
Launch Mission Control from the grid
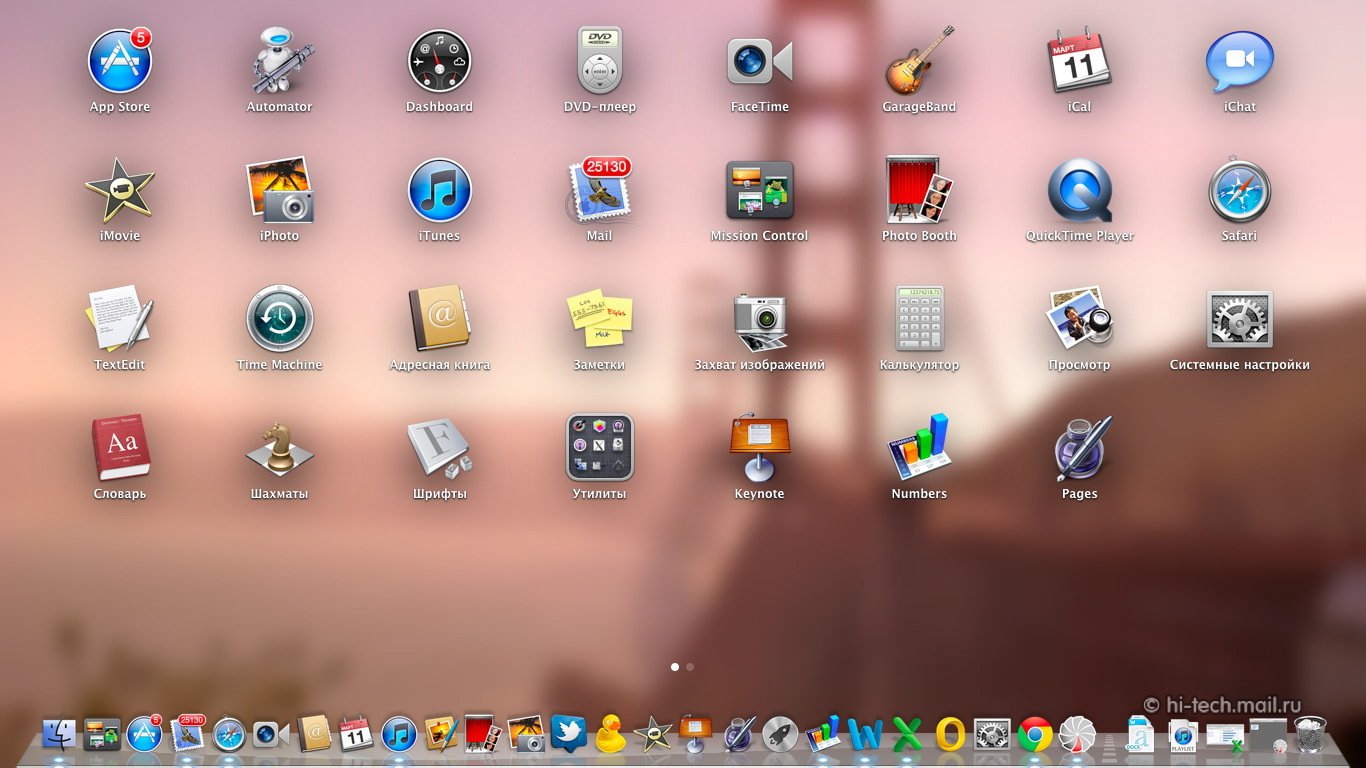click(x=760, y=190)
